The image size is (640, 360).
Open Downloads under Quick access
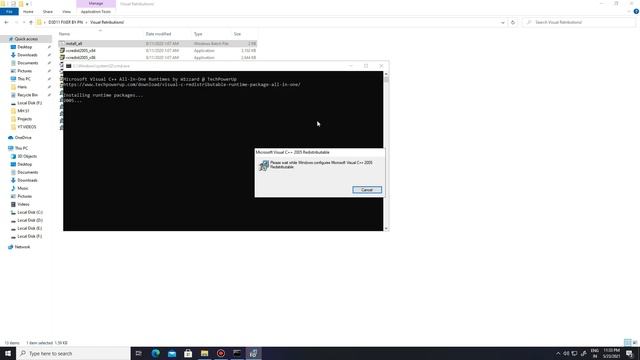(x=27, y=55)
